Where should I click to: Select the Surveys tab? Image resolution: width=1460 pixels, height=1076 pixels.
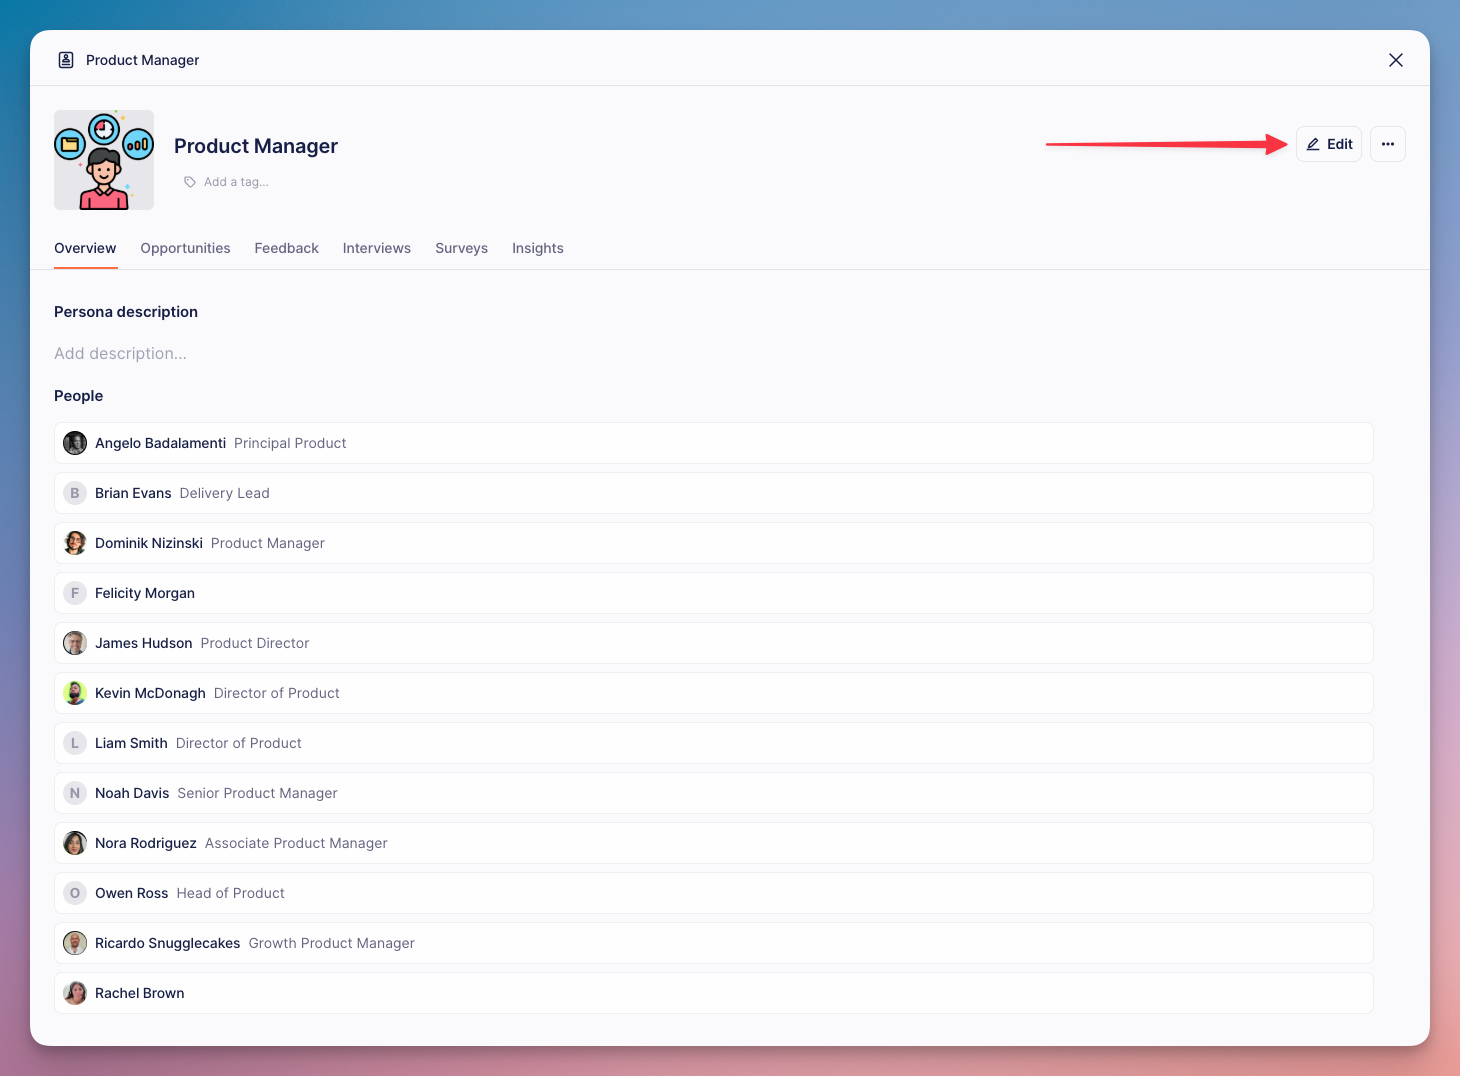click(461, 248)
